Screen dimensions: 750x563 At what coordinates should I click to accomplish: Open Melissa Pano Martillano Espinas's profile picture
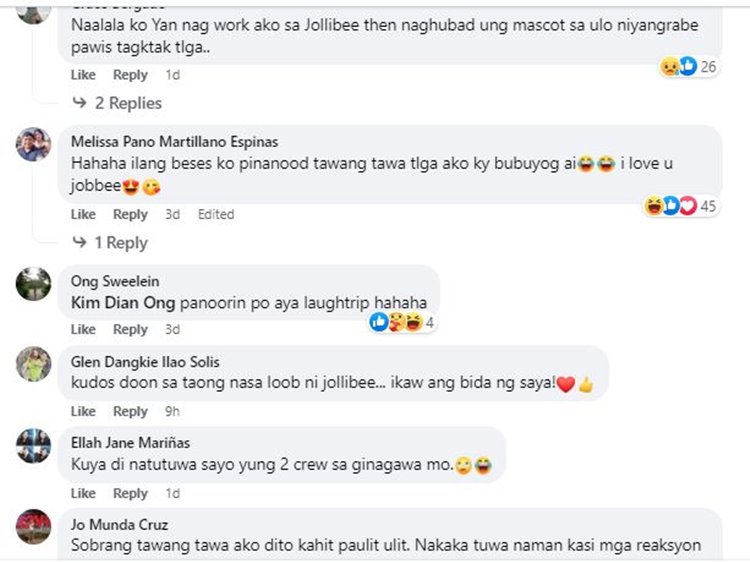33,145
